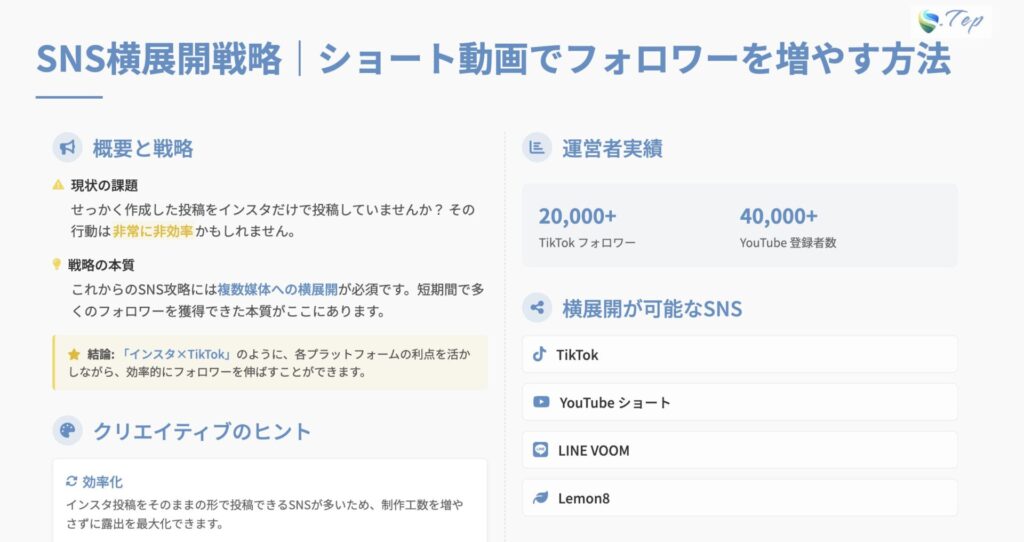The width and height of the screenshot is (1024, 542).
Task: Click the chart icon beside 運営者実績
Action: tap(538, 148)
